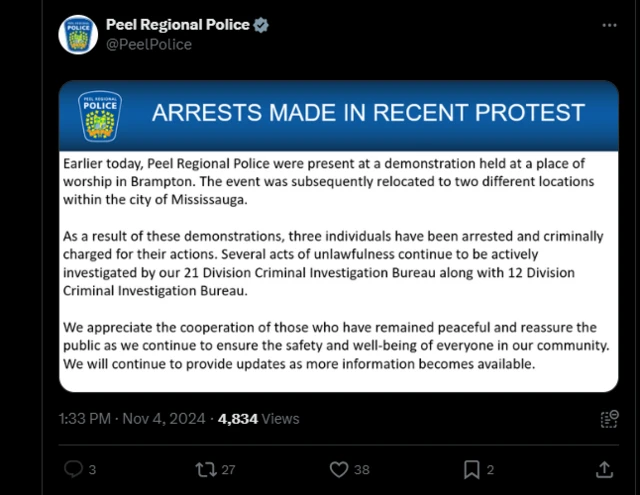Open the repost menu icon

click(x=204, y=469)
